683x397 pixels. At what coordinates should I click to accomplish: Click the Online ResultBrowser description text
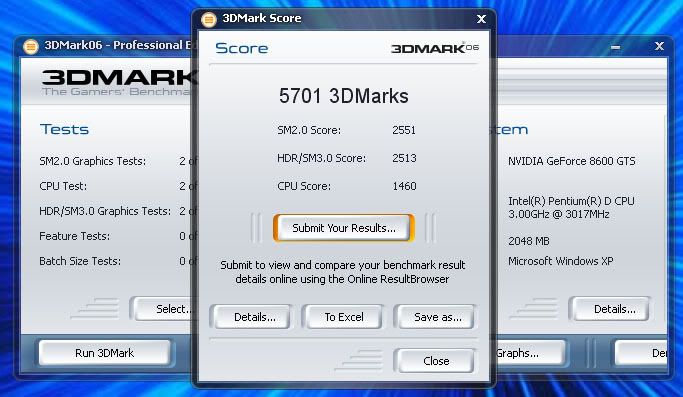342,272
